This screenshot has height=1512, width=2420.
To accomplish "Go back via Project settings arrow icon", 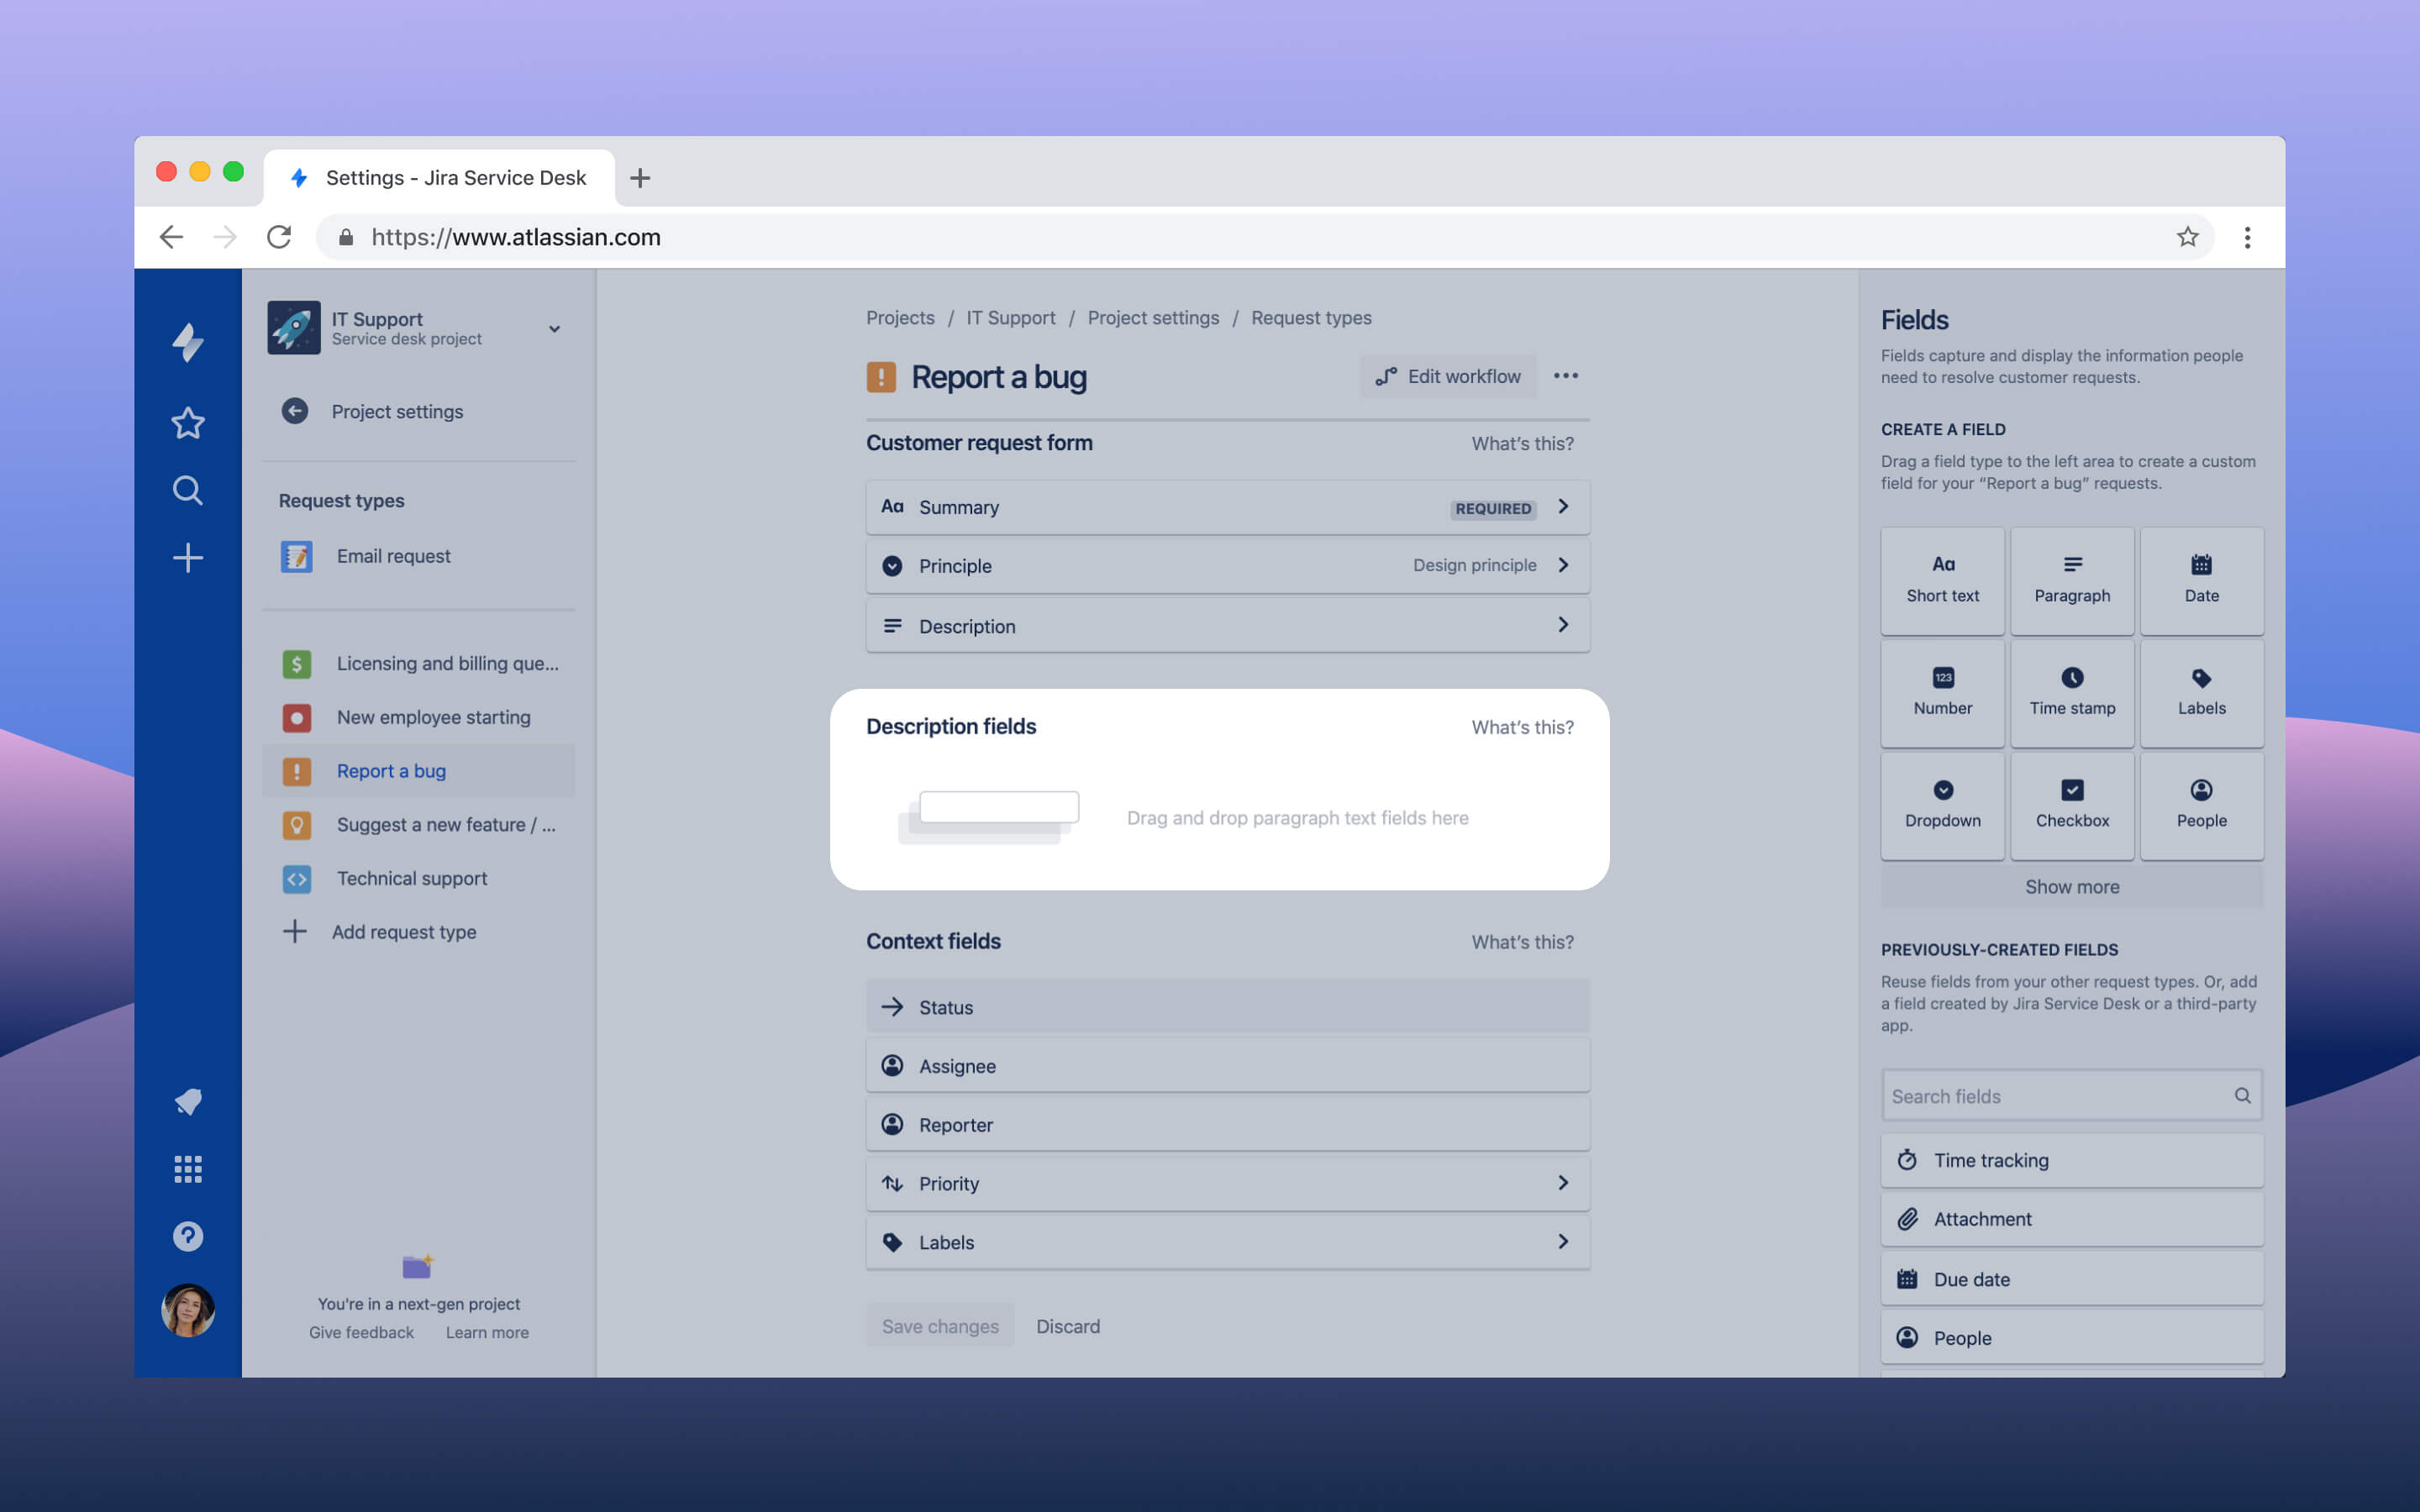I will [295, 411].
